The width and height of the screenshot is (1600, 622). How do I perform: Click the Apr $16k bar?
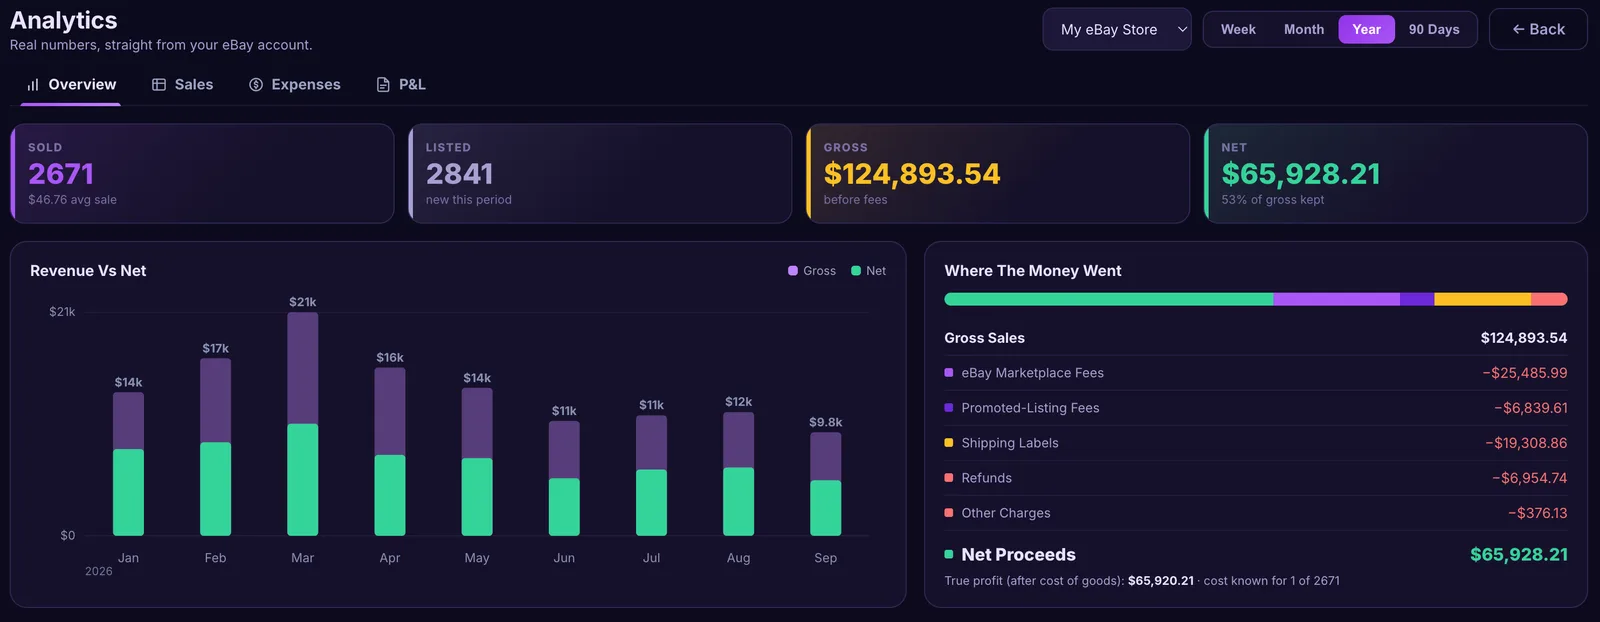390,452
